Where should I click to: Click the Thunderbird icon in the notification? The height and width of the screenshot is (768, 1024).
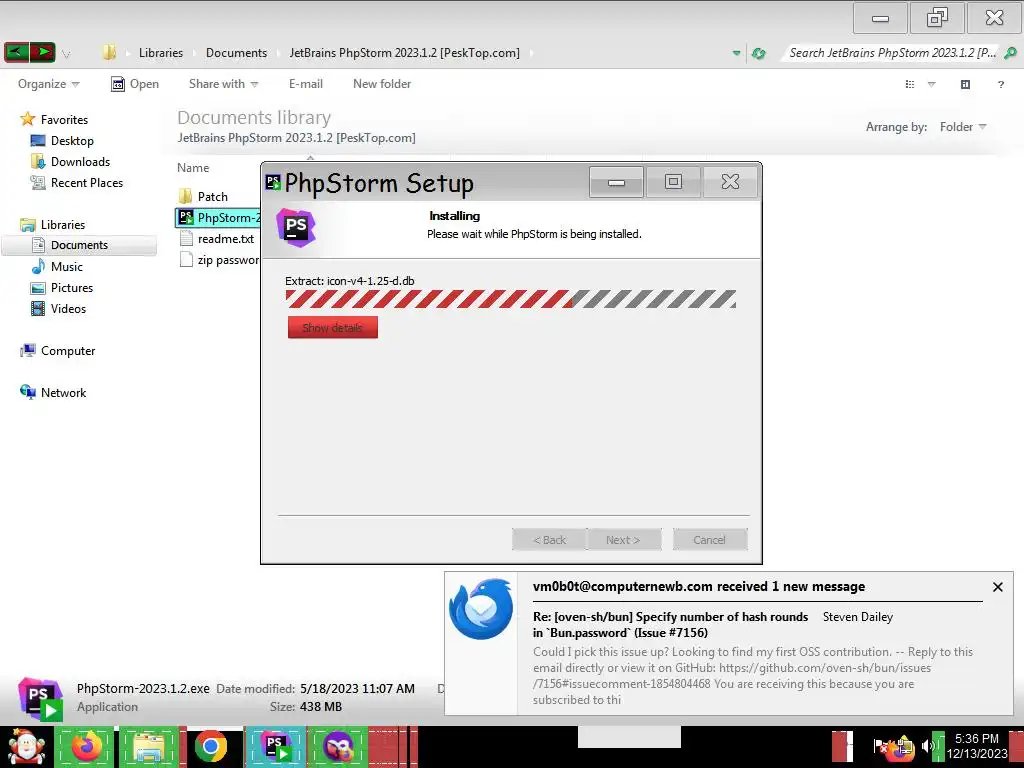pyautogui.click(x=481, y=609)
